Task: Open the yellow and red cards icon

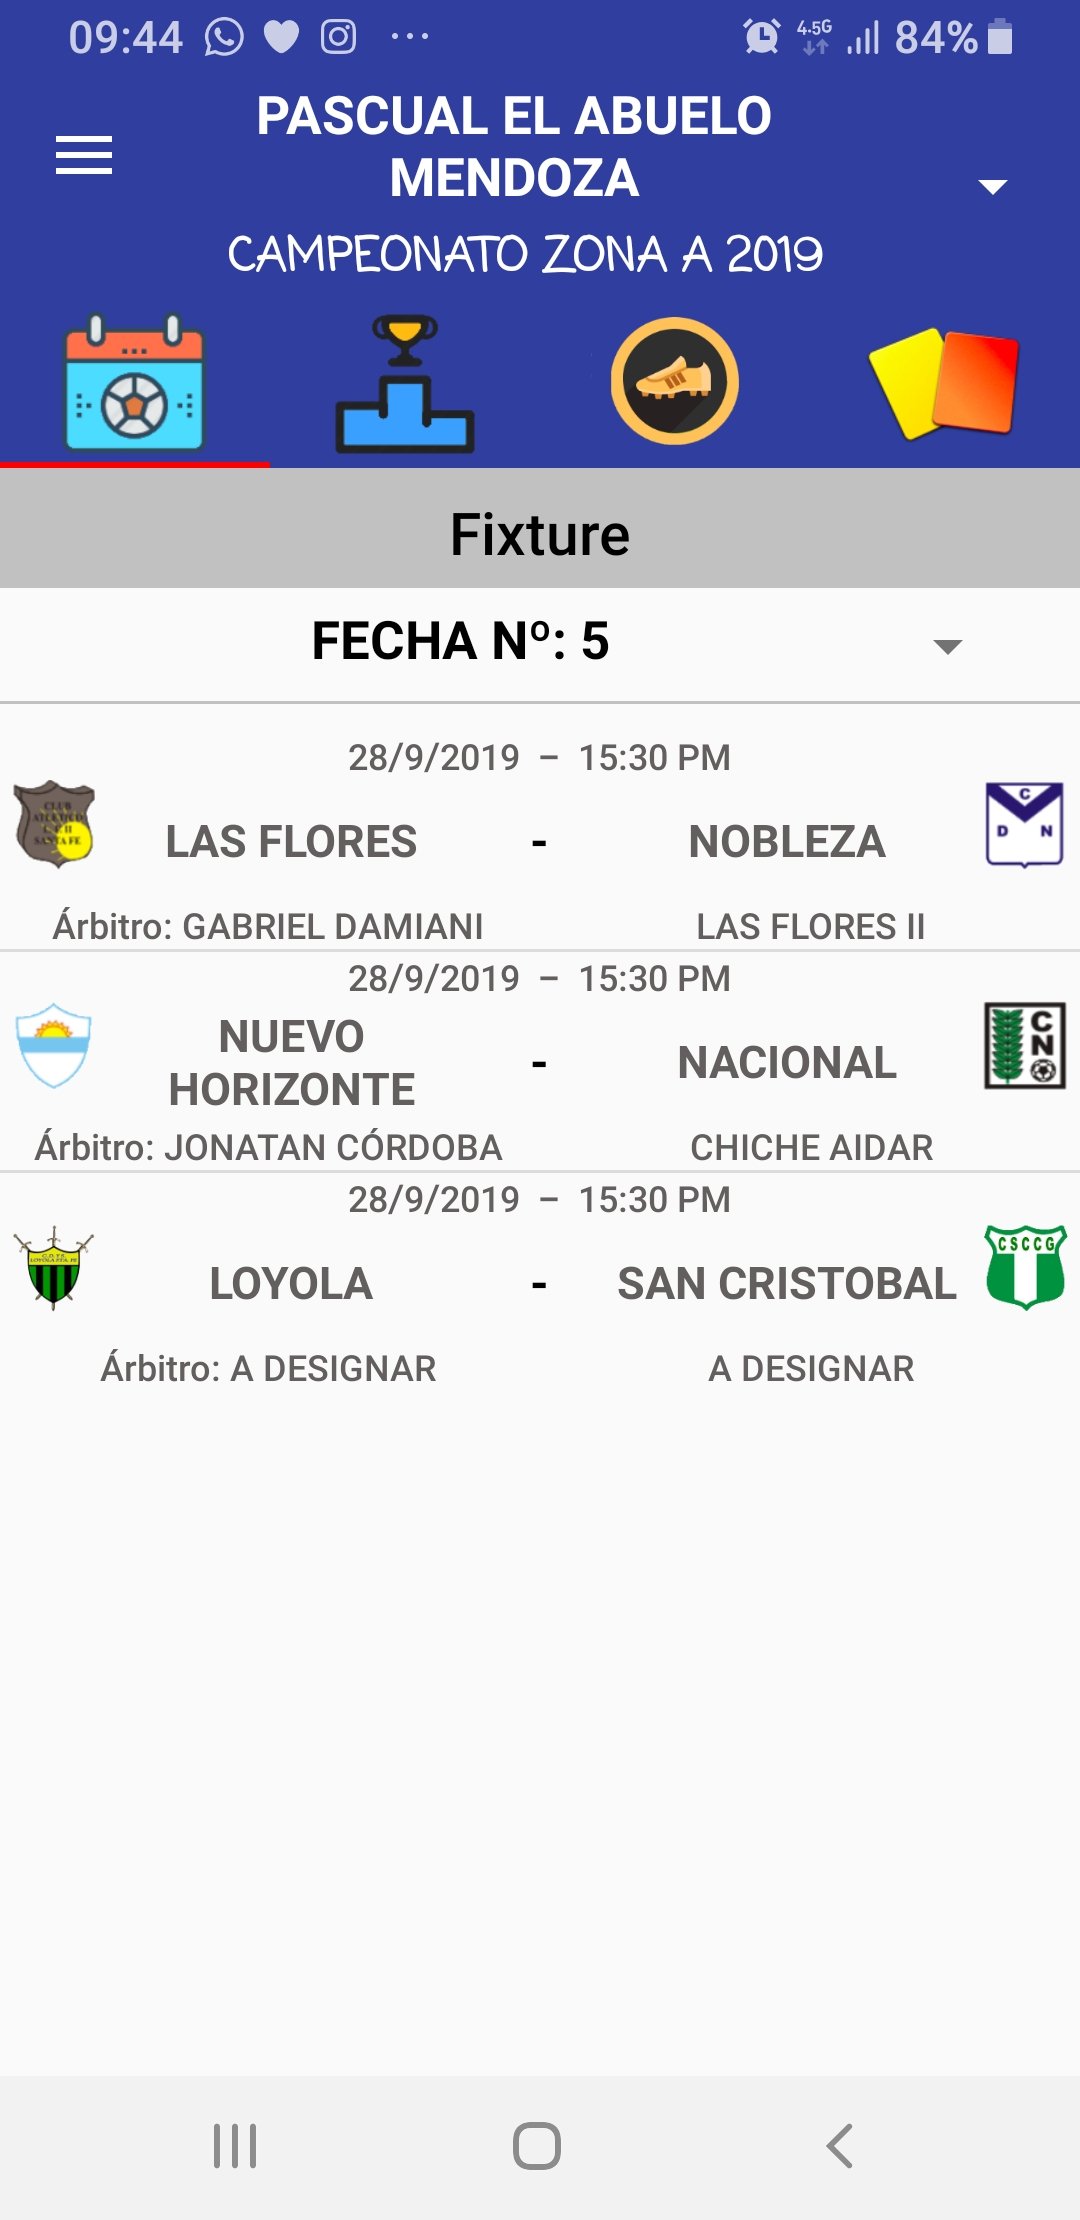Action: click(x=944, y=383)
